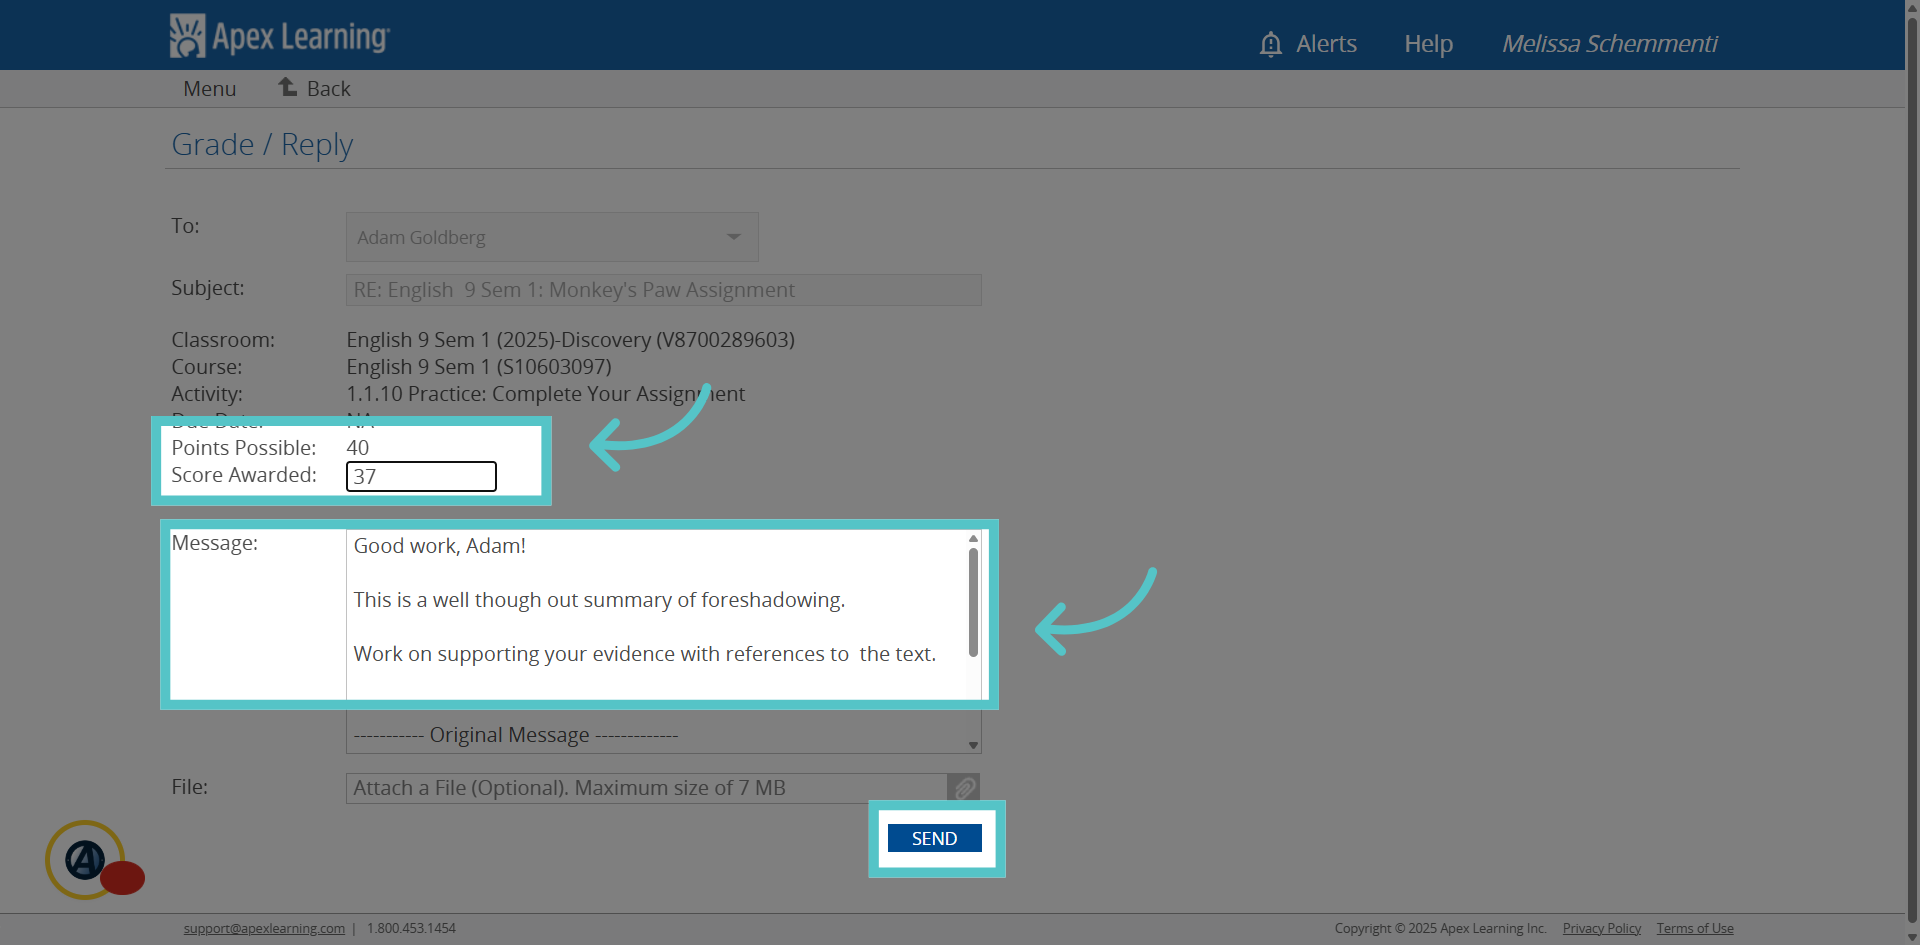
Task: Click the Points Possible value 40
Action: click(358, 448)
